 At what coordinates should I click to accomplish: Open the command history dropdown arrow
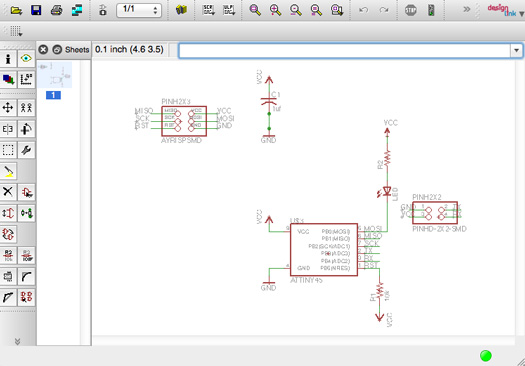click(x=516, y=51)
